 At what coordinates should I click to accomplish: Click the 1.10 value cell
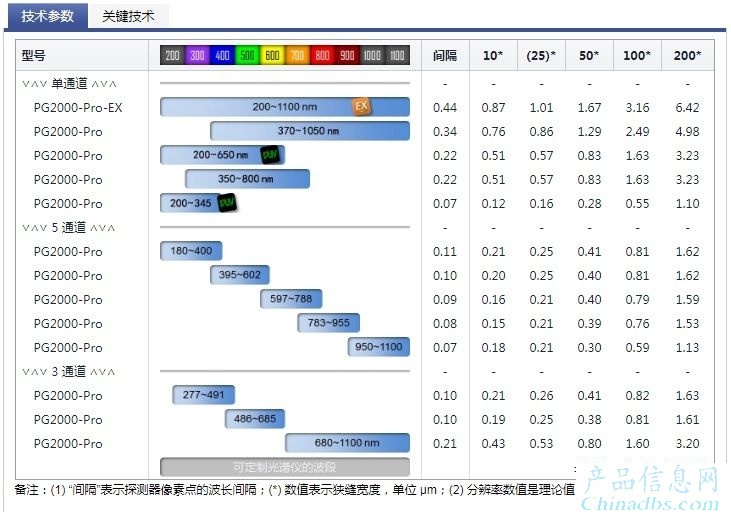pos(688,204)
